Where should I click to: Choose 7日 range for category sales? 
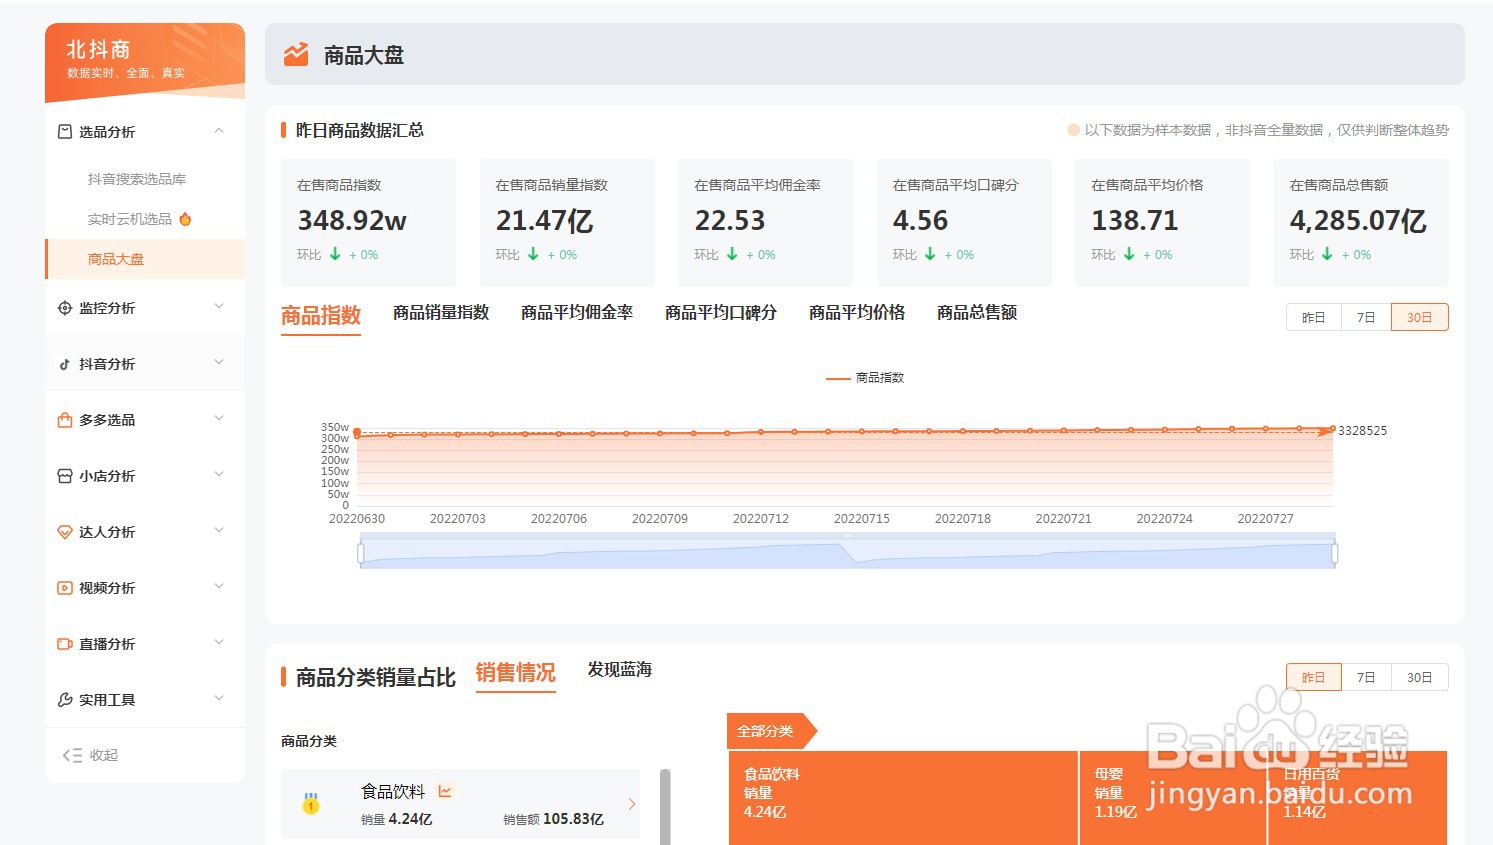(x=1366, y=677)
